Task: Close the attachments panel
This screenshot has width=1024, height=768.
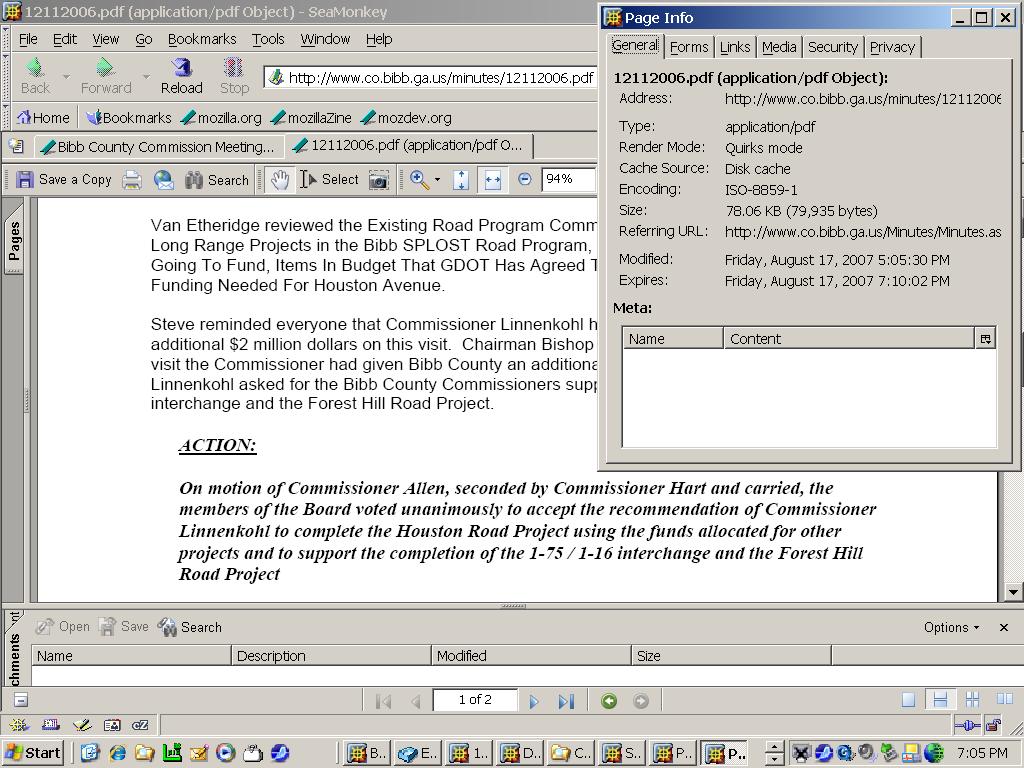Action: (x=1004, y=627)
